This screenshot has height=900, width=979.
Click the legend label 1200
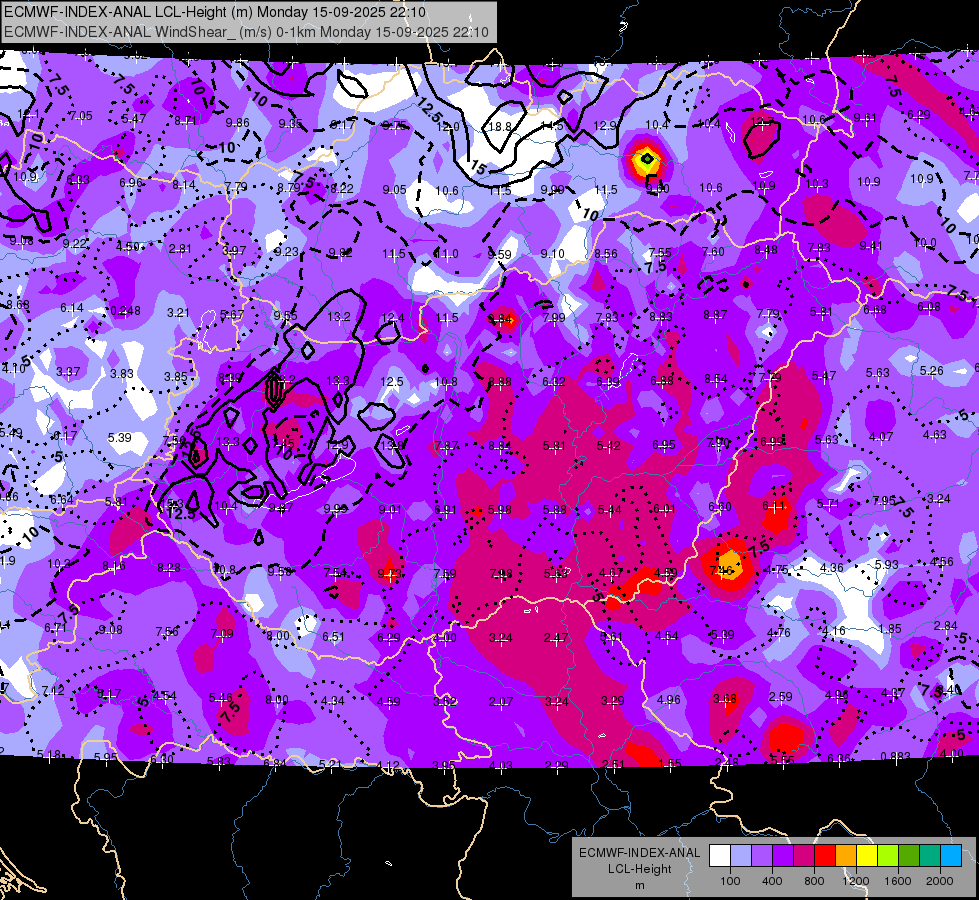[x=855, y=881]
